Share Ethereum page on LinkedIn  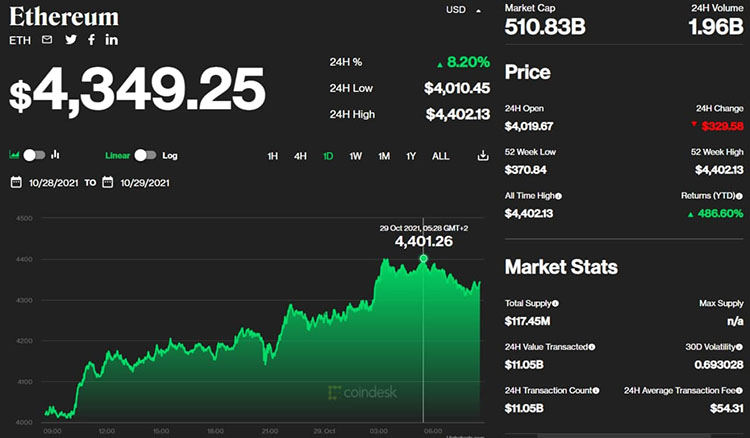pyautogui.click(x=111, y=40)
